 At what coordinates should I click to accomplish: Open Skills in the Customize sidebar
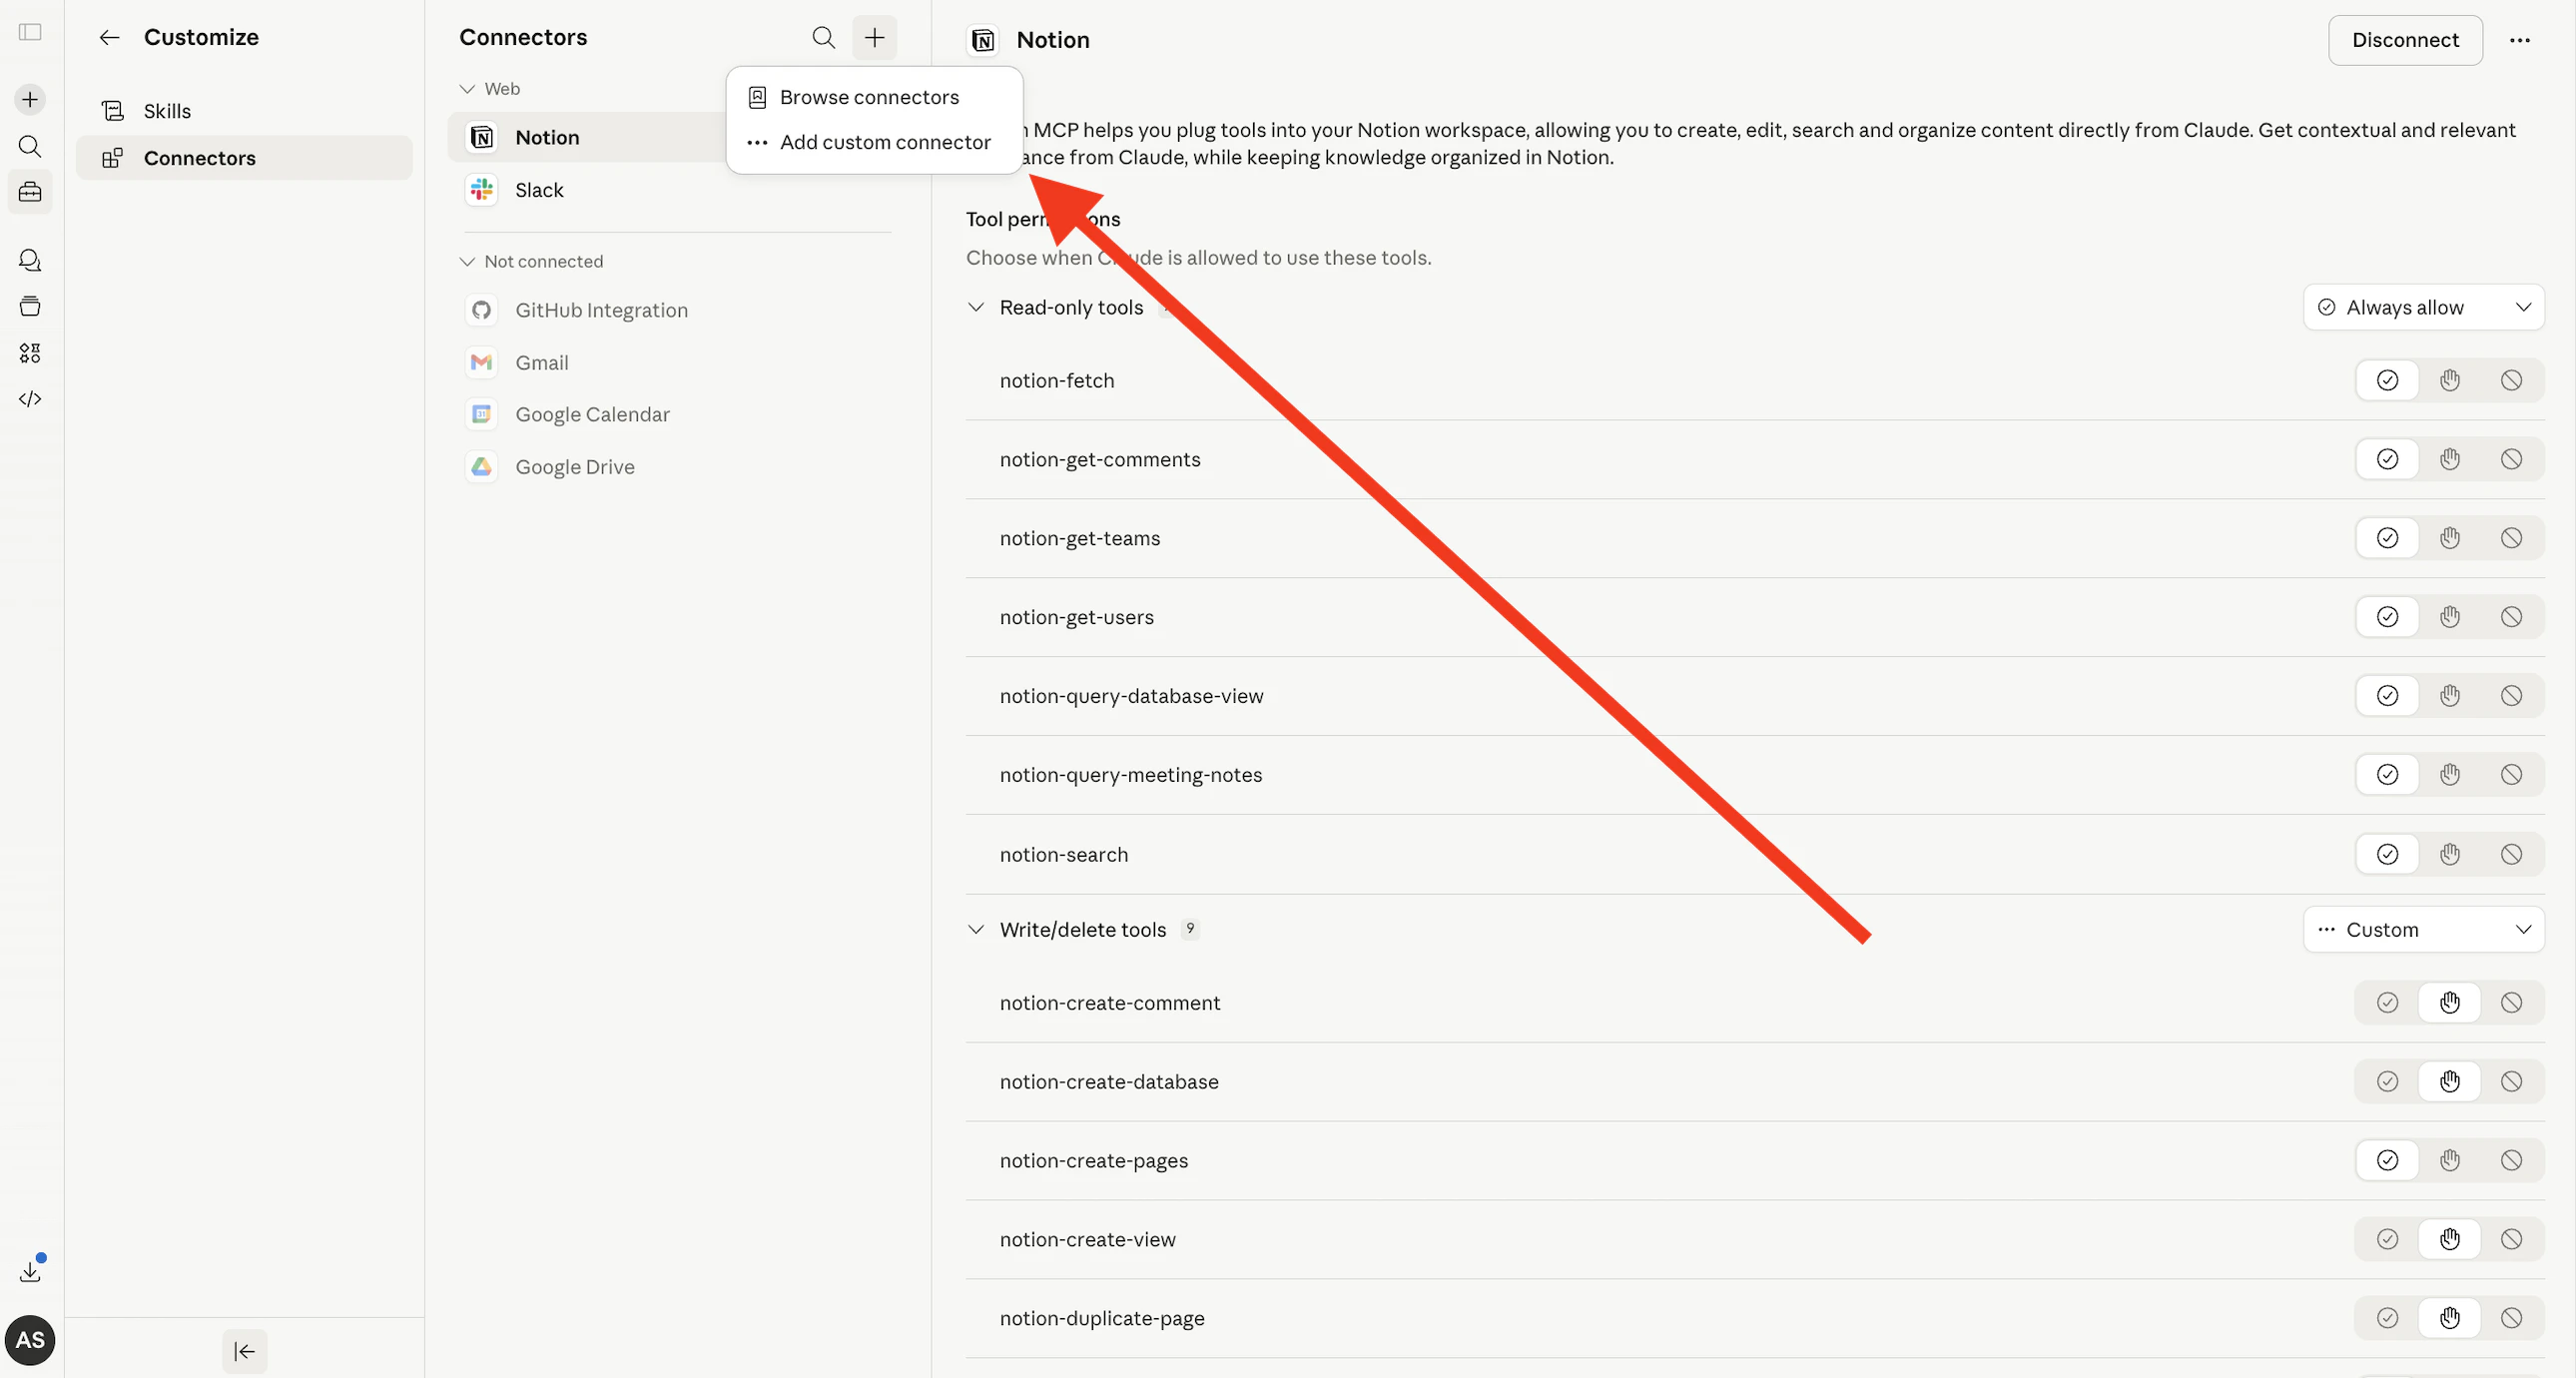pyautogui.click(x=167, y=111)
